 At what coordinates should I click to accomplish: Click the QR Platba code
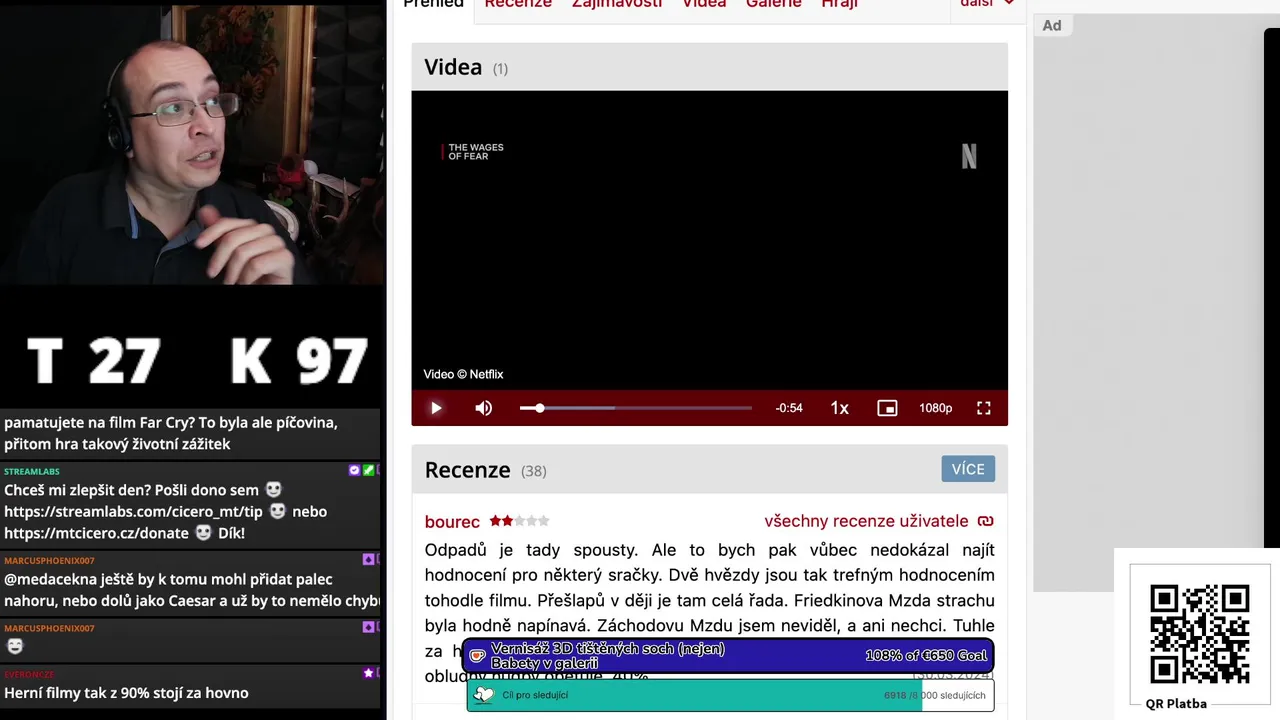point(1200,633)
